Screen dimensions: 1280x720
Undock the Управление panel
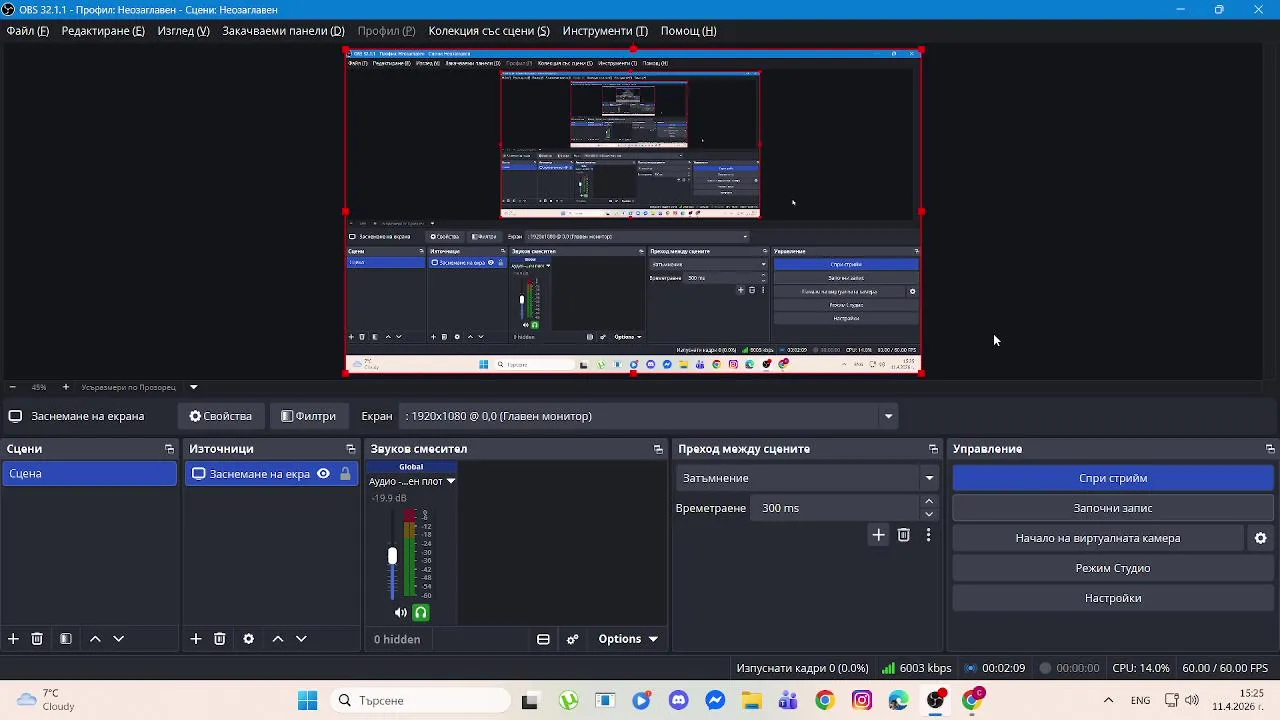pyautogui.click(x=1270, y=449)
